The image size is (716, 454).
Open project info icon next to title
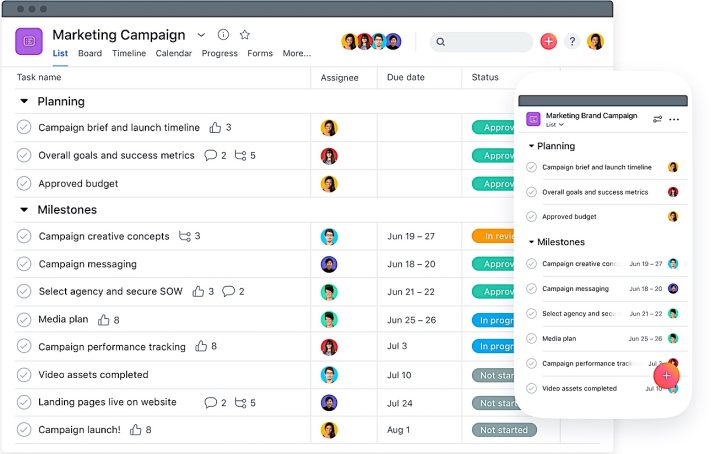(223, 35)
